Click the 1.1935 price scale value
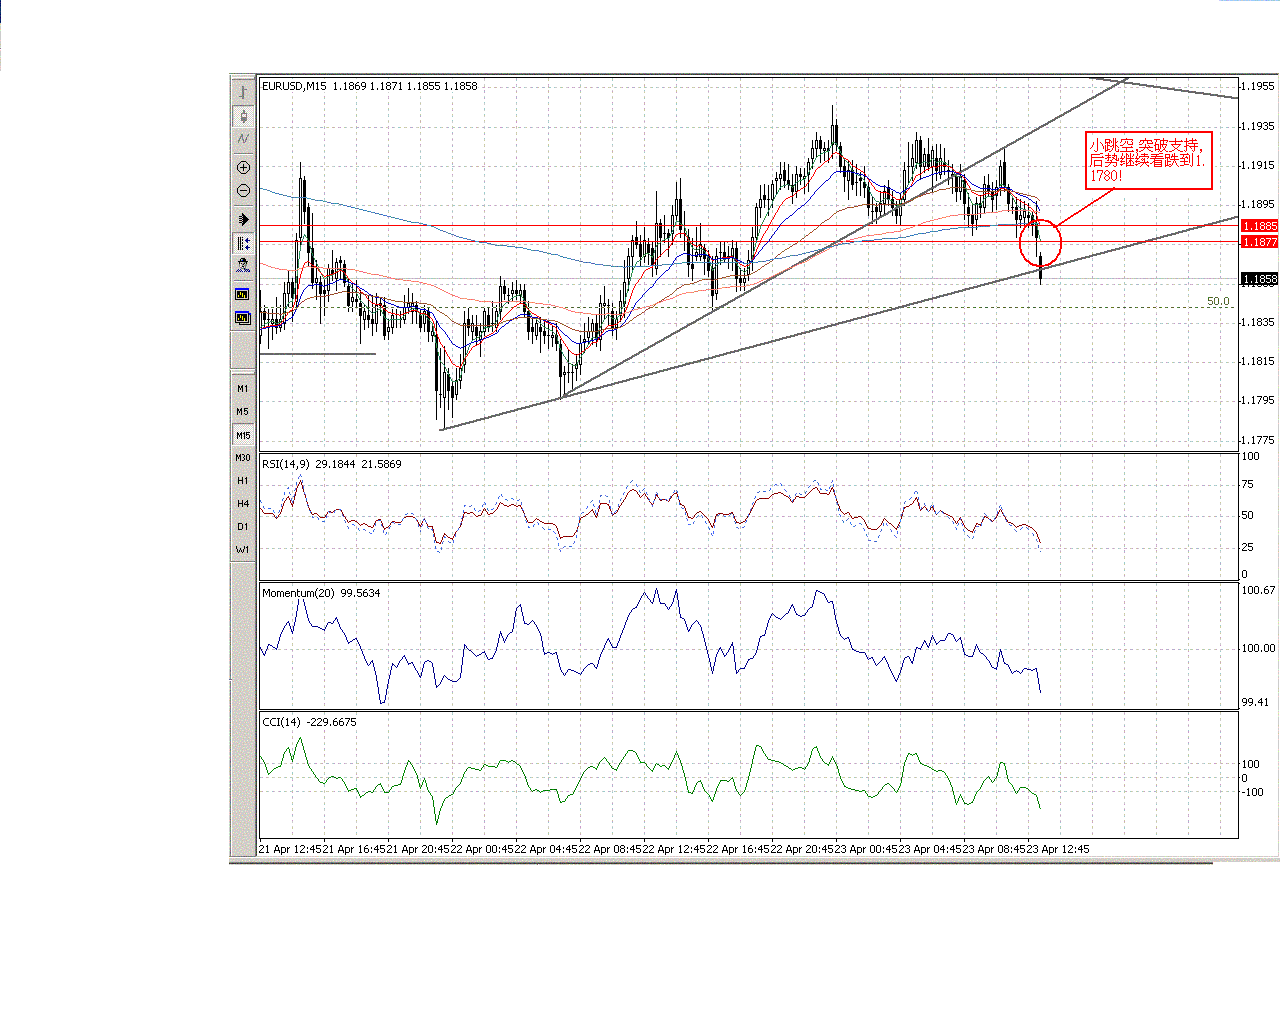 point(1258,126)
